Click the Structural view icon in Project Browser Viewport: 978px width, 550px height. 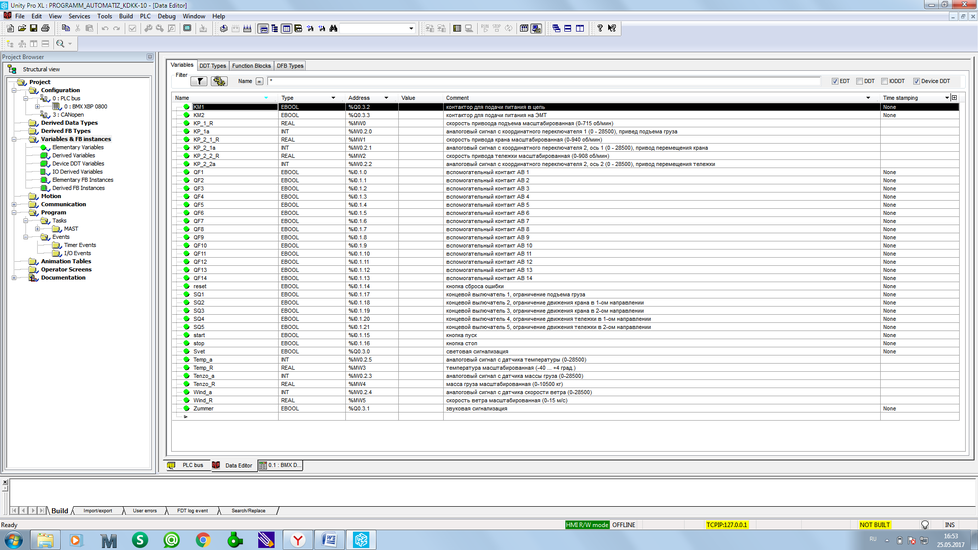point(12,69)
